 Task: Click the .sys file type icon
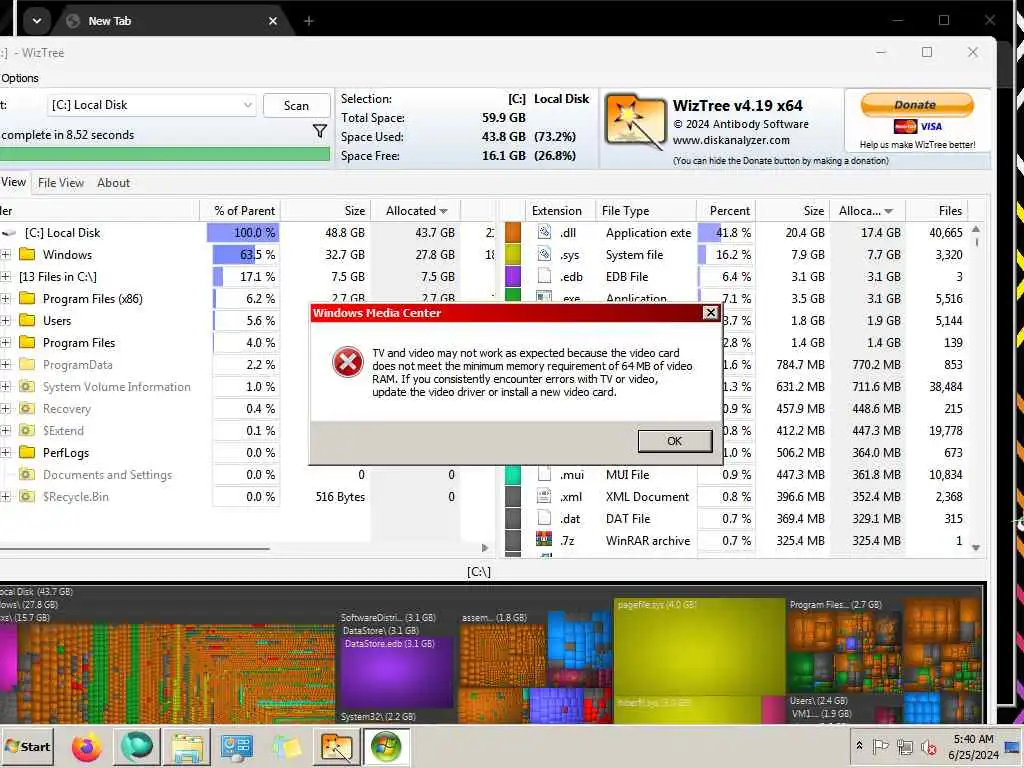(544, 254)
